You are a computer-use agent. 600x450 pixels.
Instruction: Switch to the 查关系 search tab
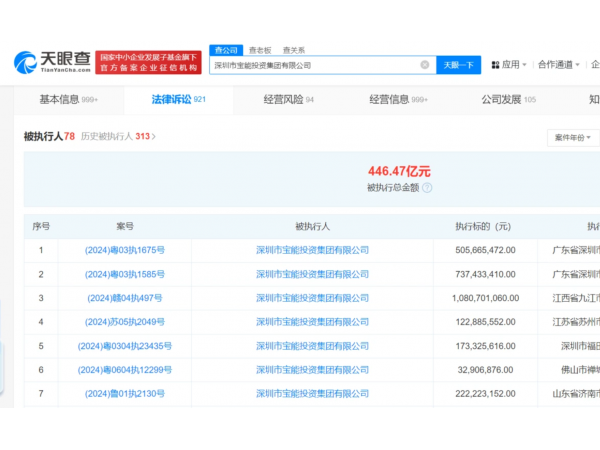[x=293, y=49]
